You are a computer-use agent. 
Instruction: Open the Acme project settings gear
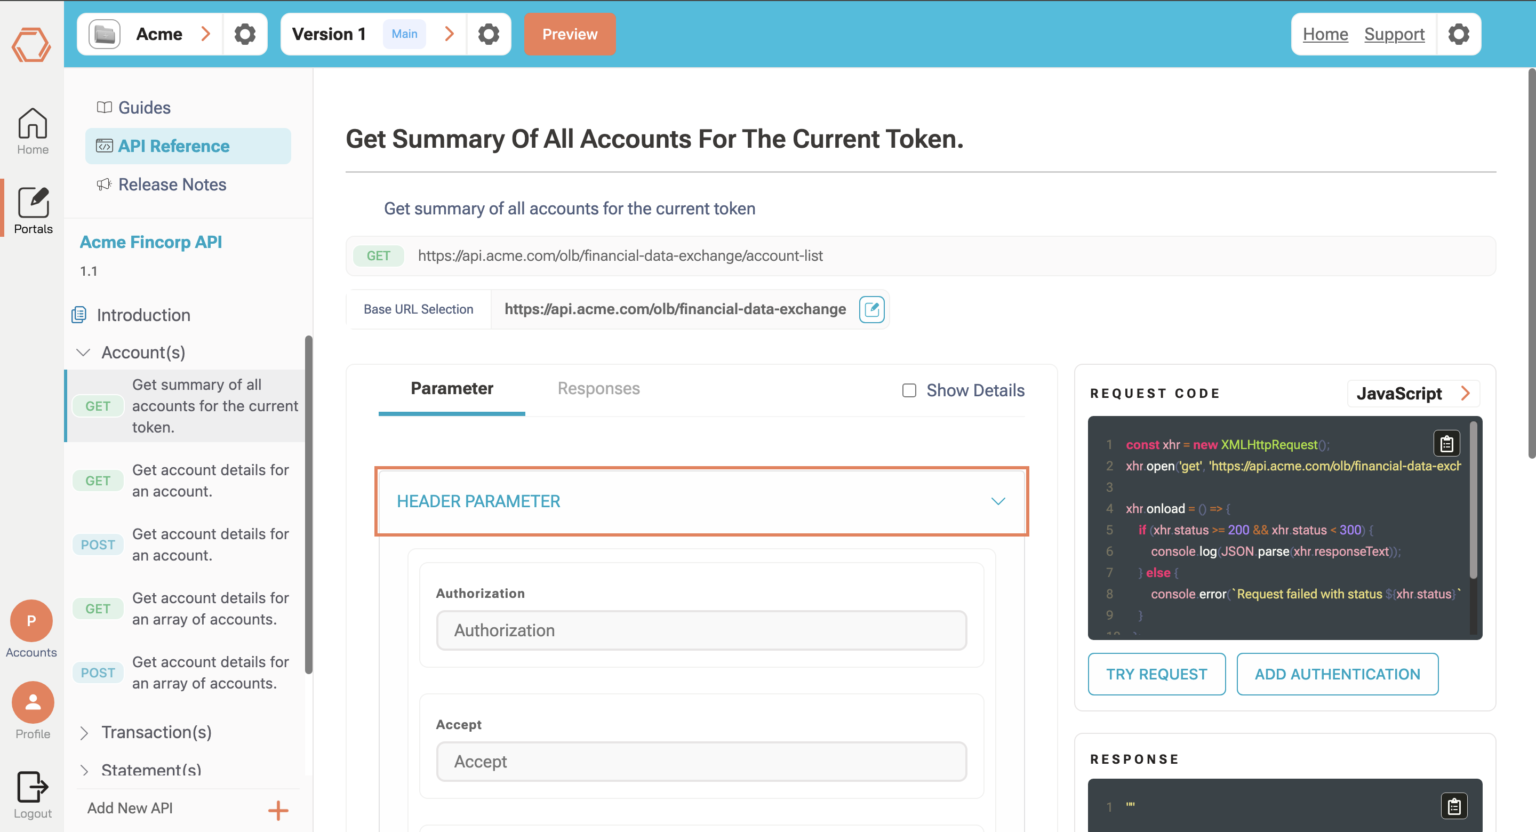[245, 33]
